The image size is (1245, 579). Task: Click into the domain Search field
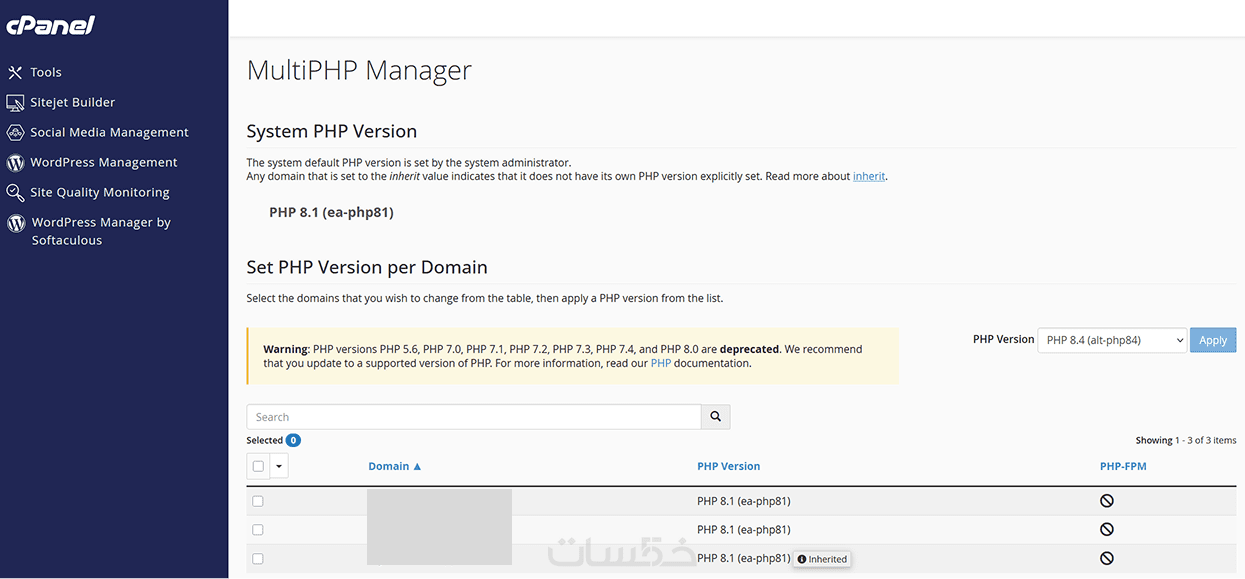point(474,417)
